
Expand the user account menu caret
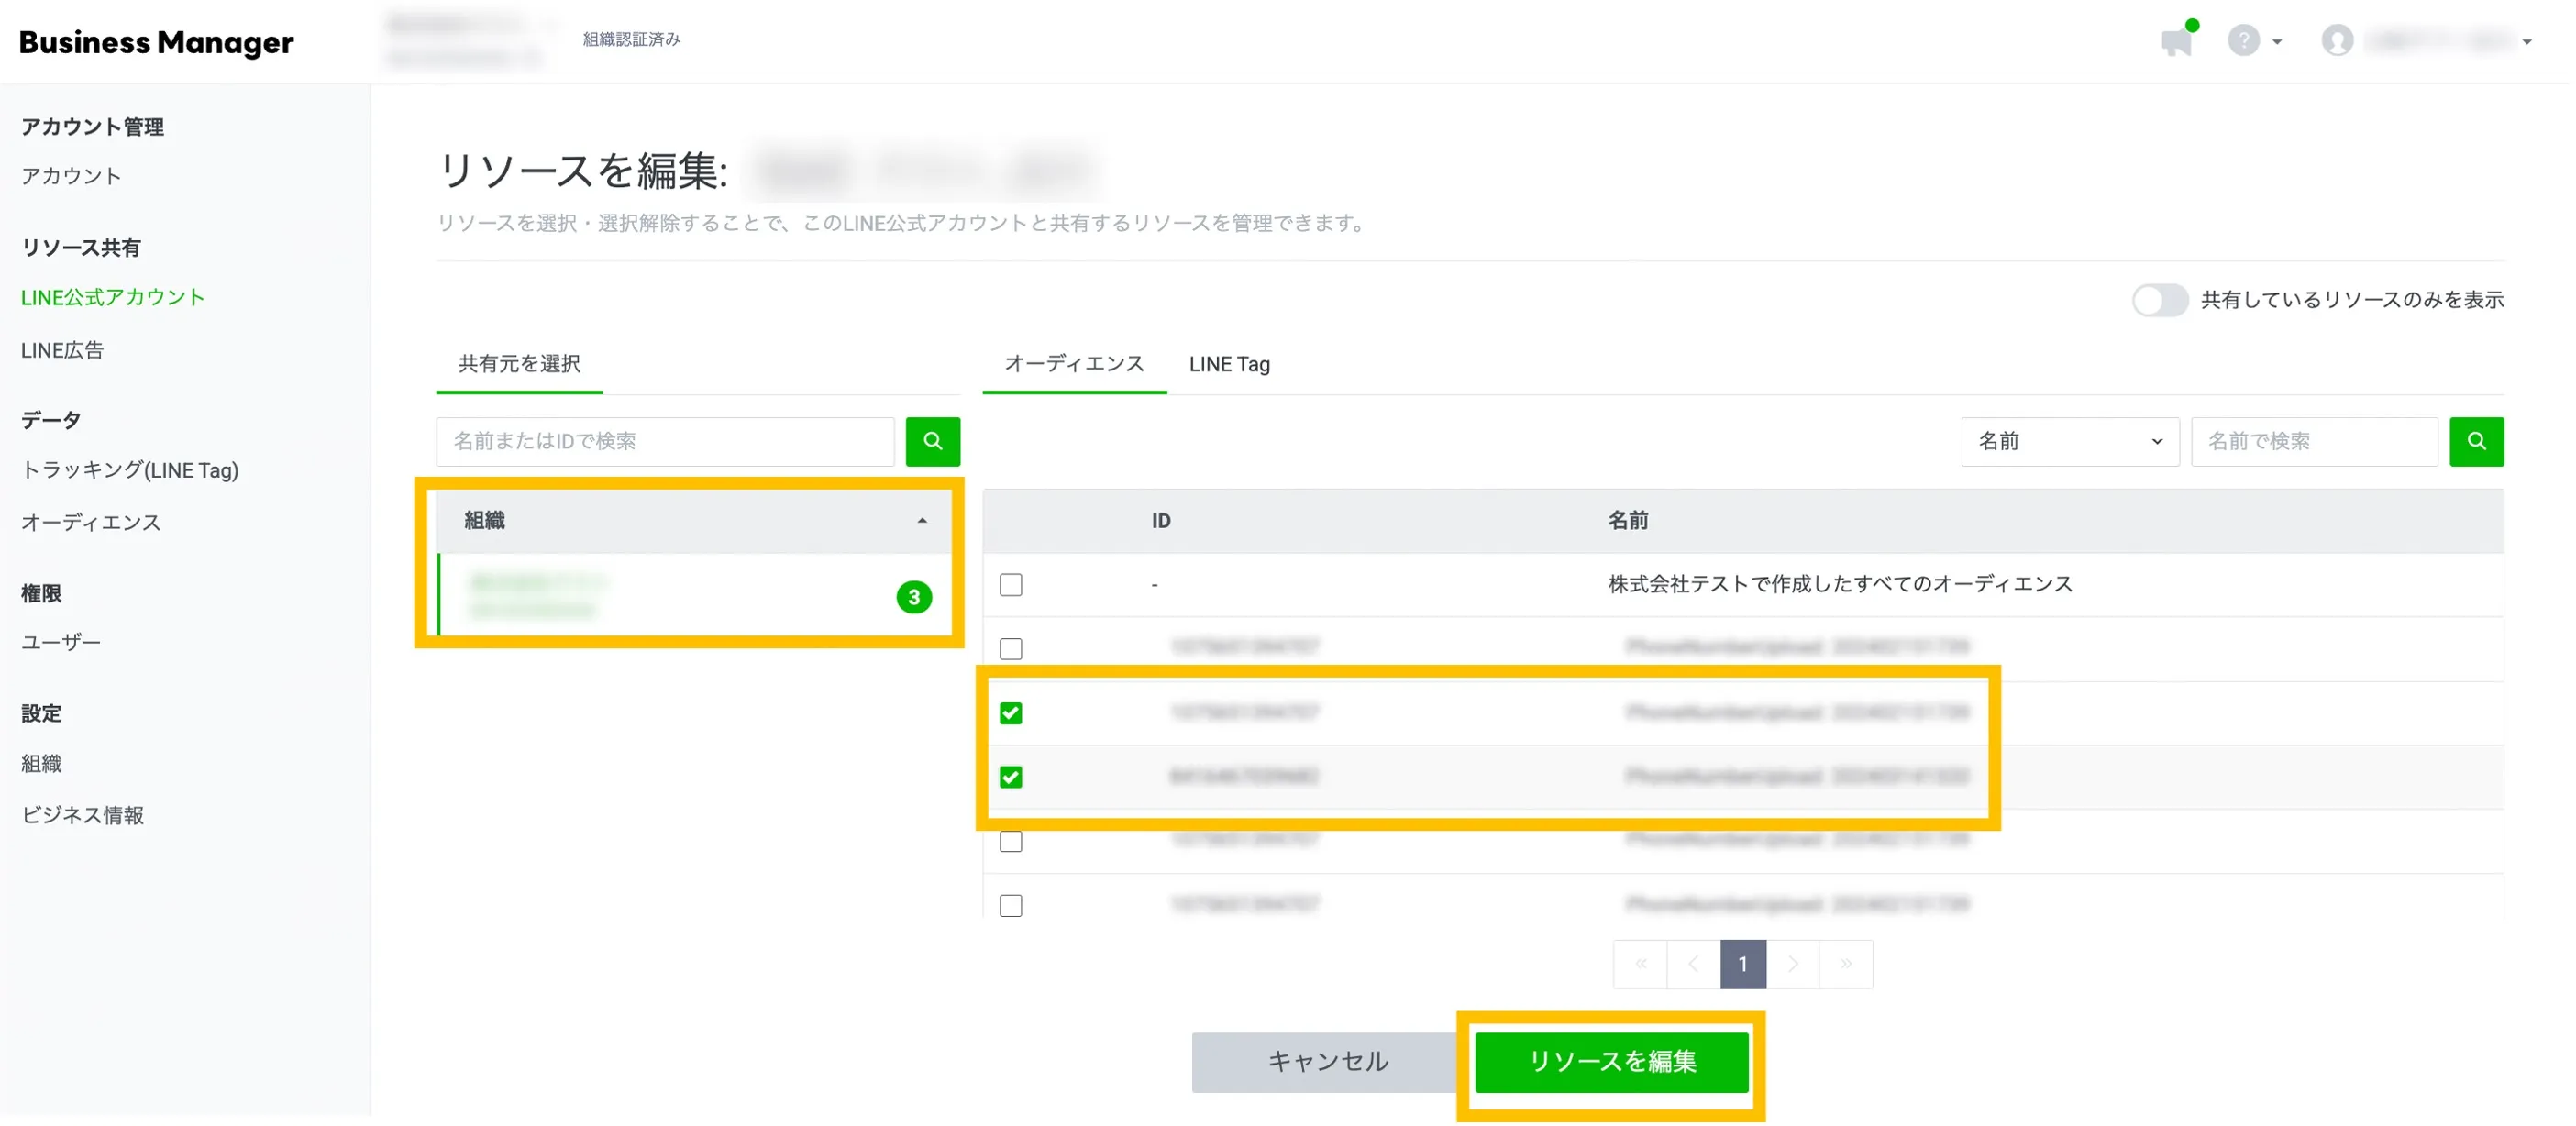pos(2526,42)
